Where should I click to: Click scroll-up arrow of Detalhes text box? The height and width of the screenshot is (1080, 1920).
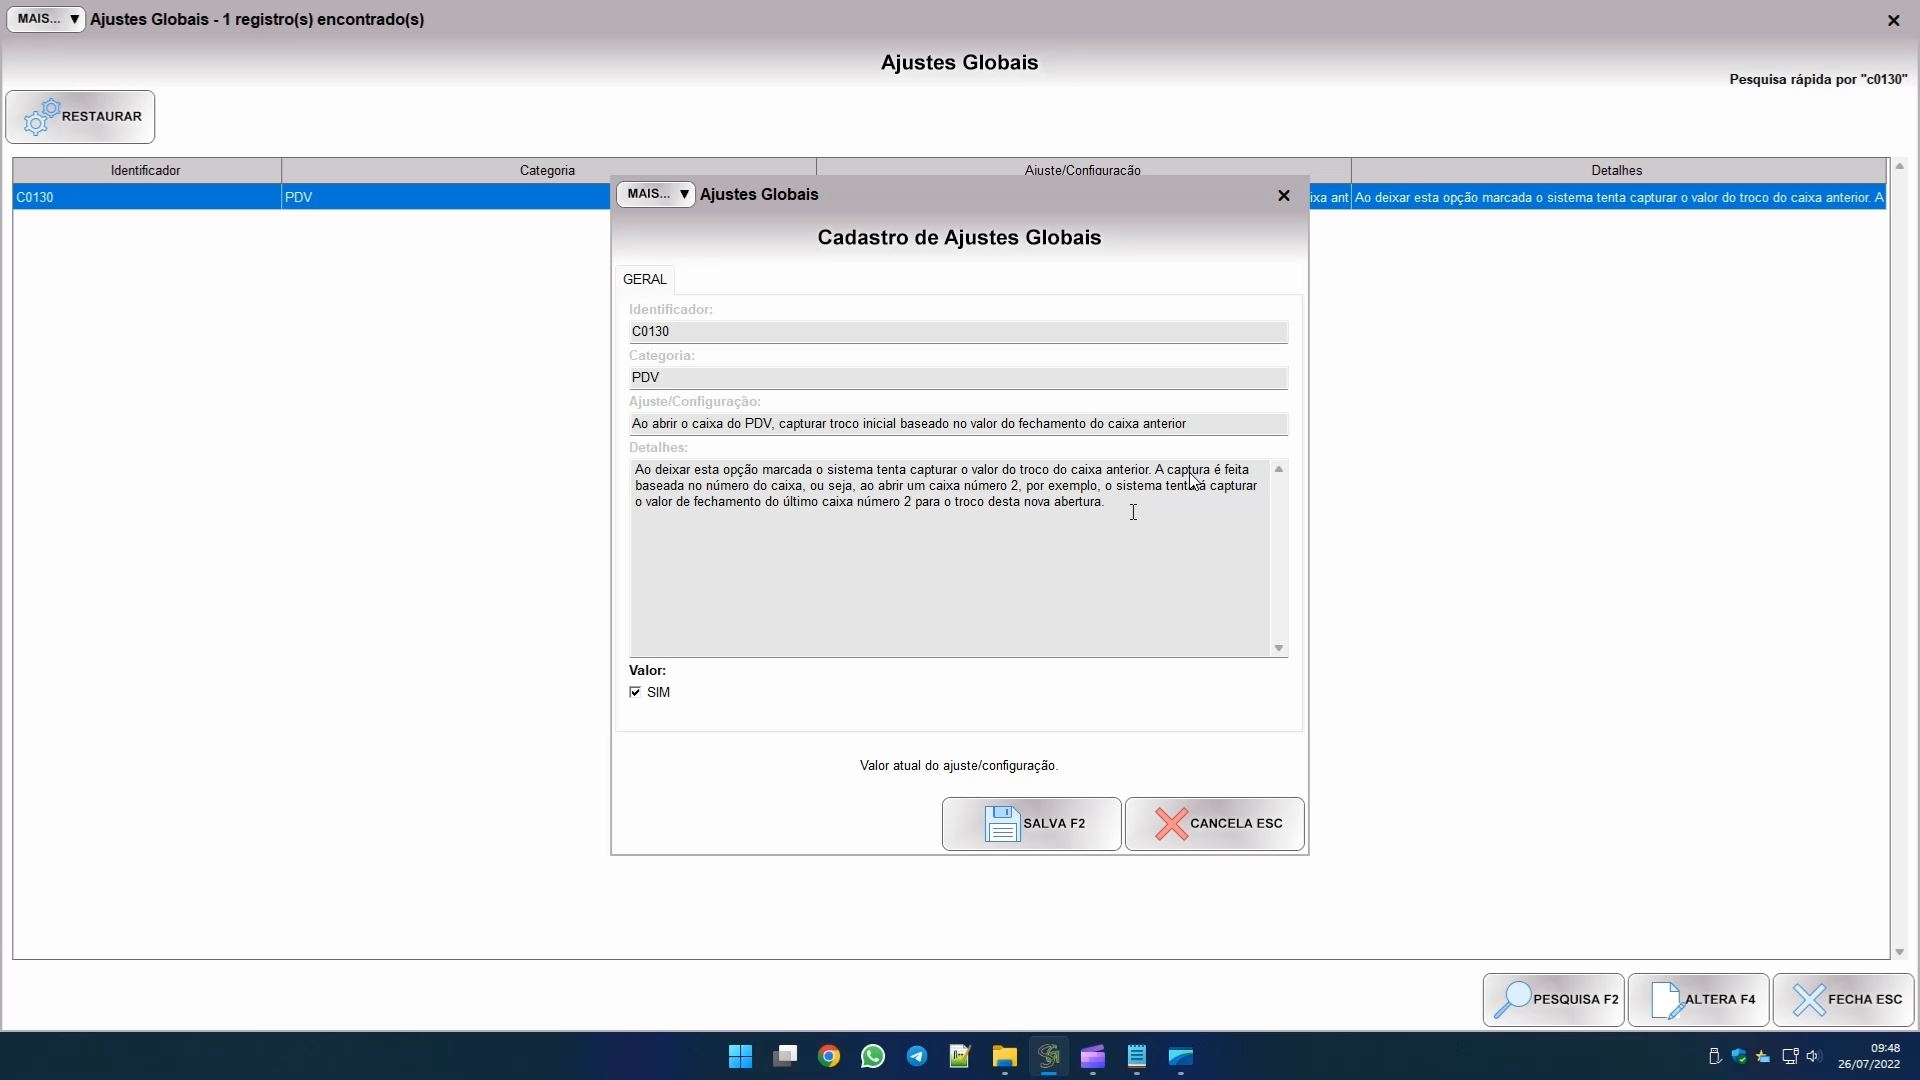pyautogui.click(x=1278, y=469)
